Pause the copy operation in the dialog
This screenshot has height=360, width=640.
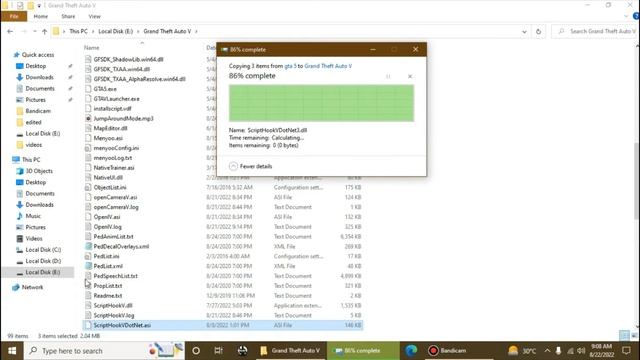point(388,76)
